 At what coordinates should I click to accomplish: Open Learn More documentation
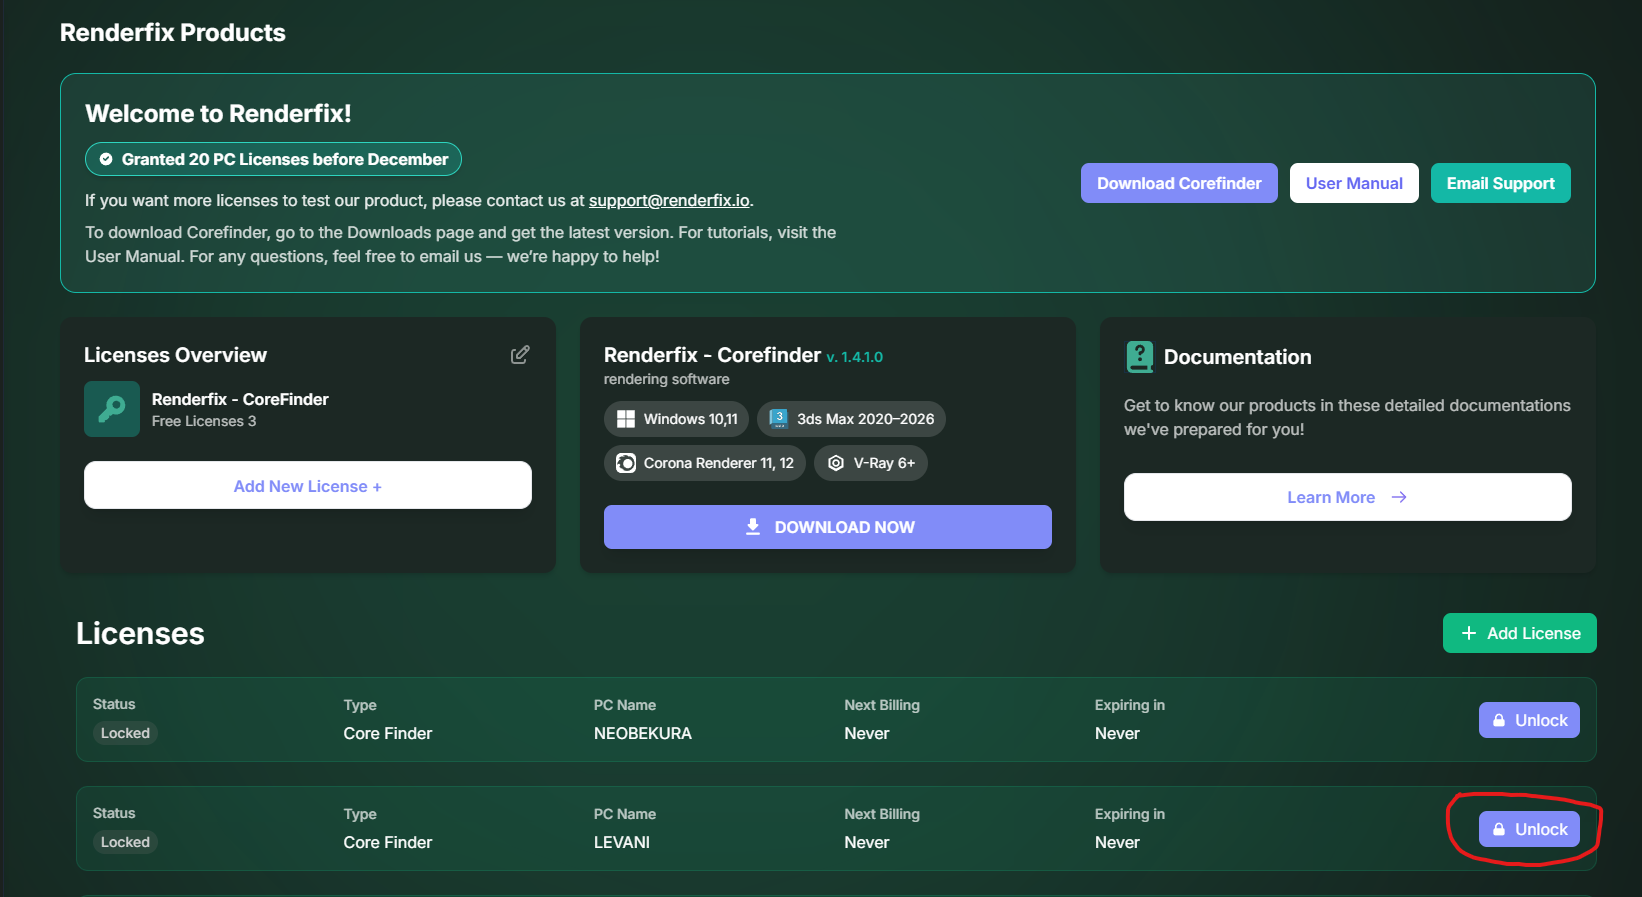click(x=1347, y=497)
